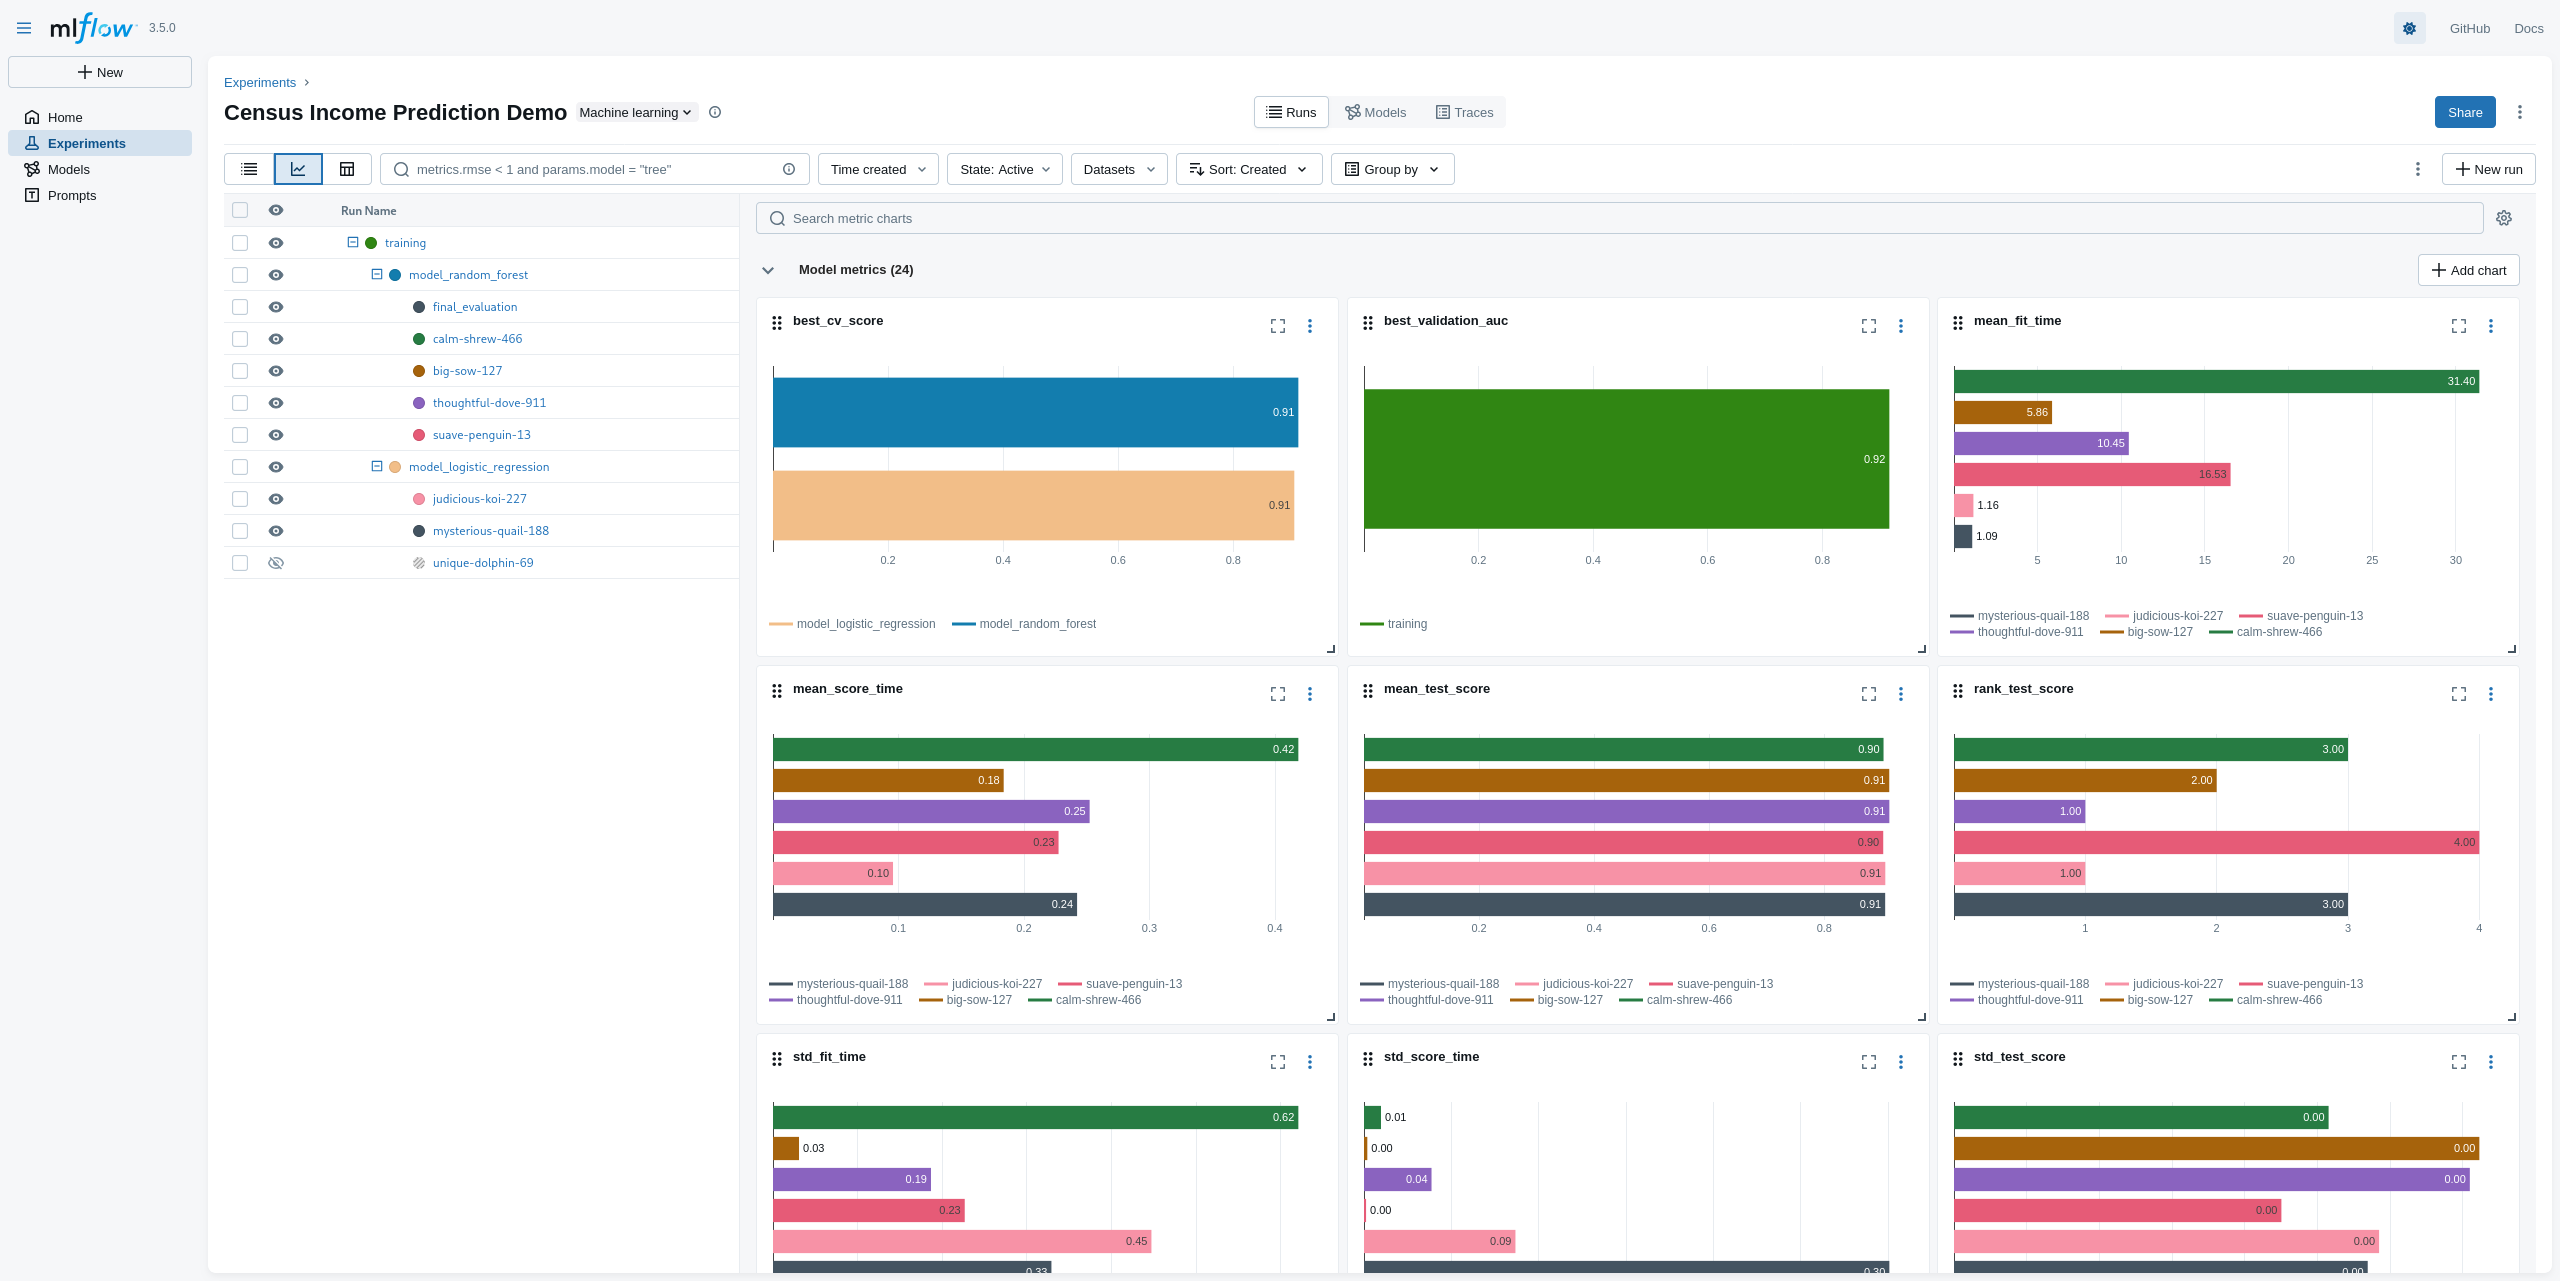Collapse the model_random_forest run group
Image resolution: width=2560 pixels, height=1281 pixels.
[377, 274]
